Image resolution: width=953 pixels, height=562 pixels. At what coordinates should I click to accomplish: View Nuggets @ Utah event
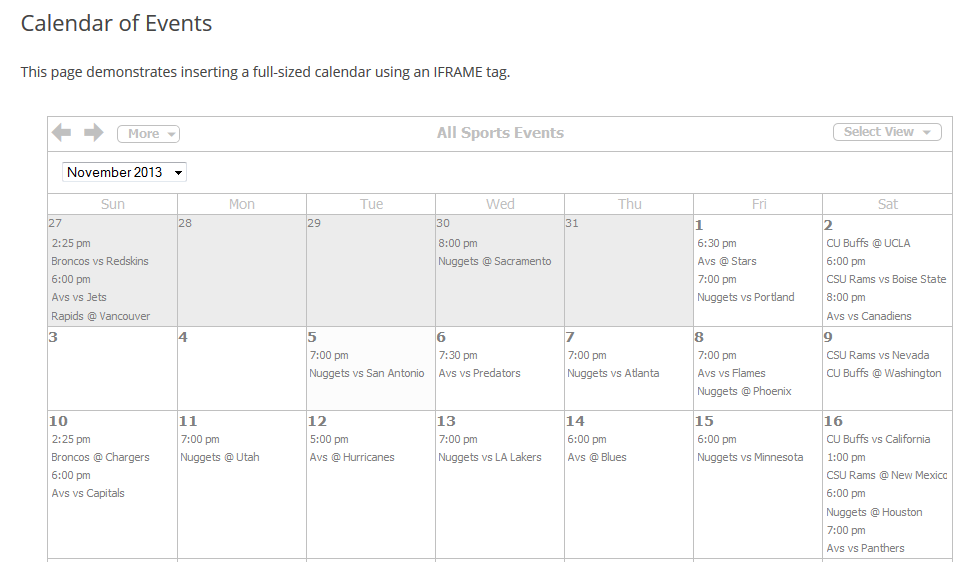click(219, 457)
